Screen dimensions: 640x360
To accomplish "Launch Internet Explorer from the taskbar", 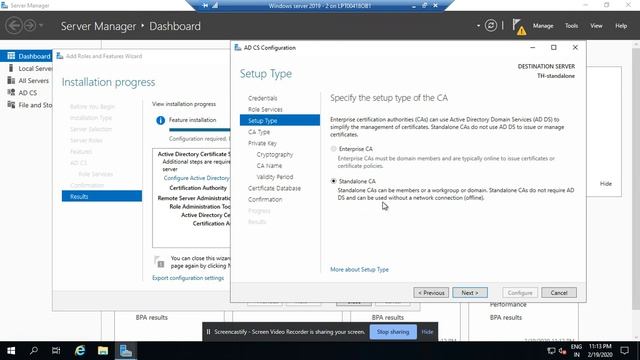I will [80, 351].
